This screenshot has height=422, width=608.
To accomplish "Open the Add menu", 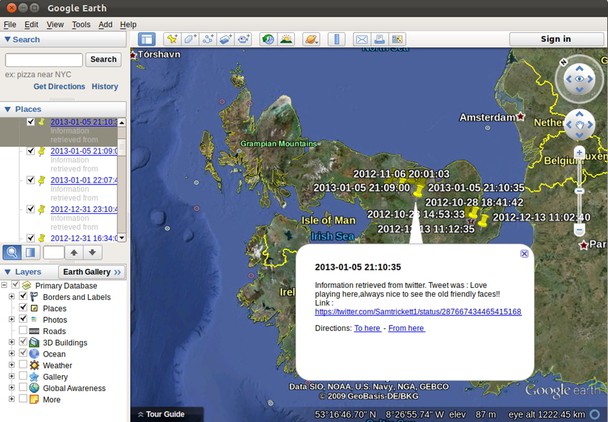I will [105, 24].
